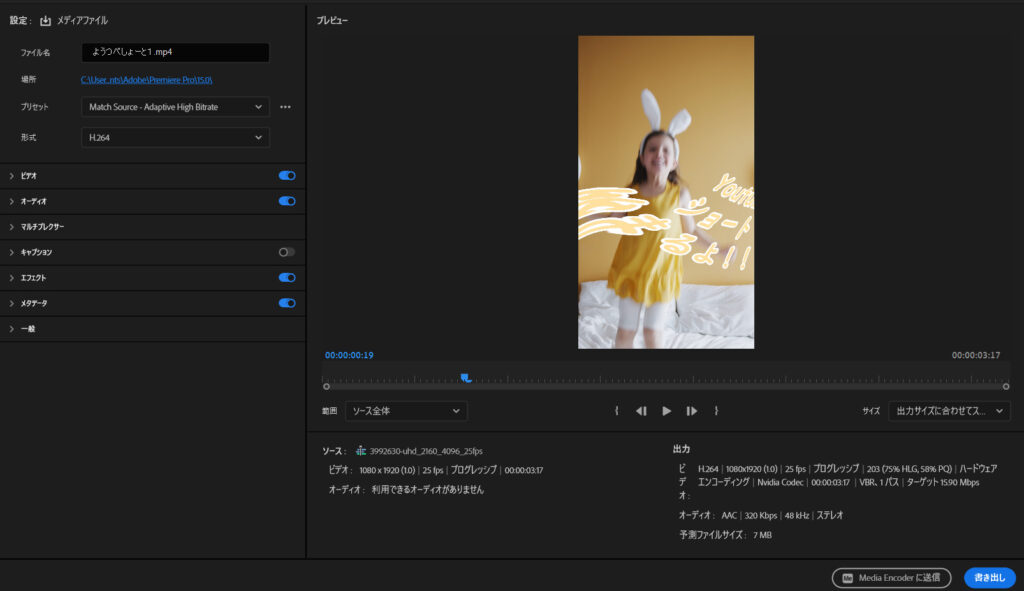1024x591 pixels.
Task: Enable キャプション switch
Action: pyautogui.click(x=287, y=252)
